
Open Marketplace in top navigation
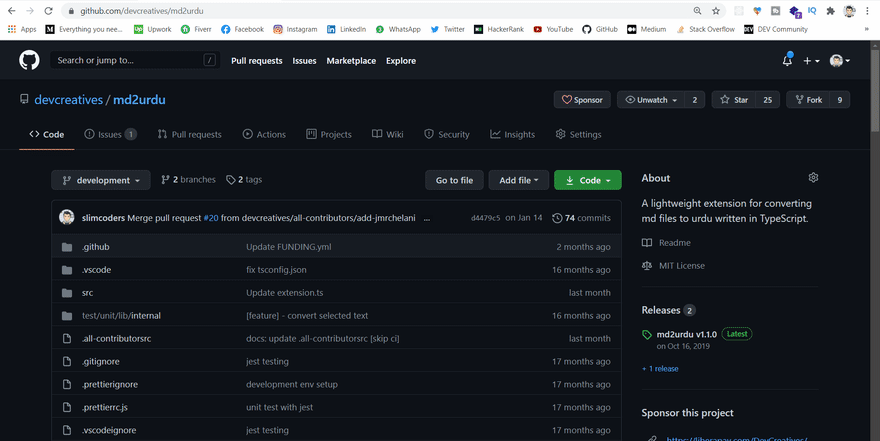pyautogui.click(x=351, y=61)
